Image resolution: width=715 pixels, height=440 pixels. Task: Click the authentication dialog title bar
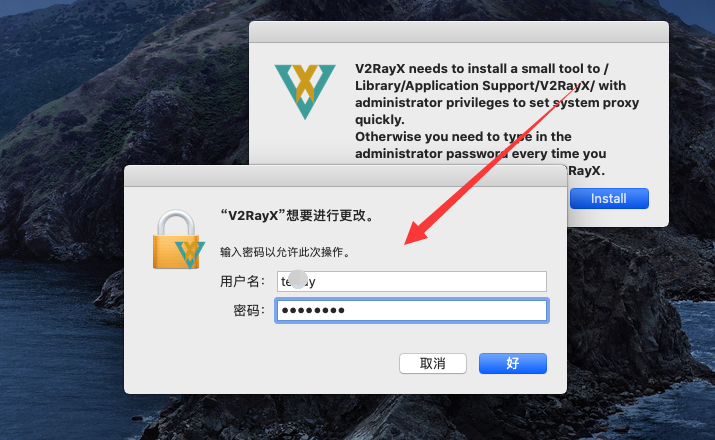click(345, 176)
